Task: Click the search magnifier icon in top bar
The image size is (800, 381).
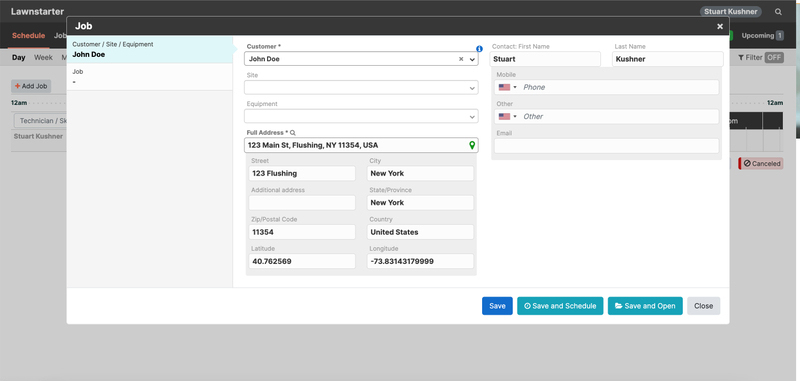Action: (778, 12)
